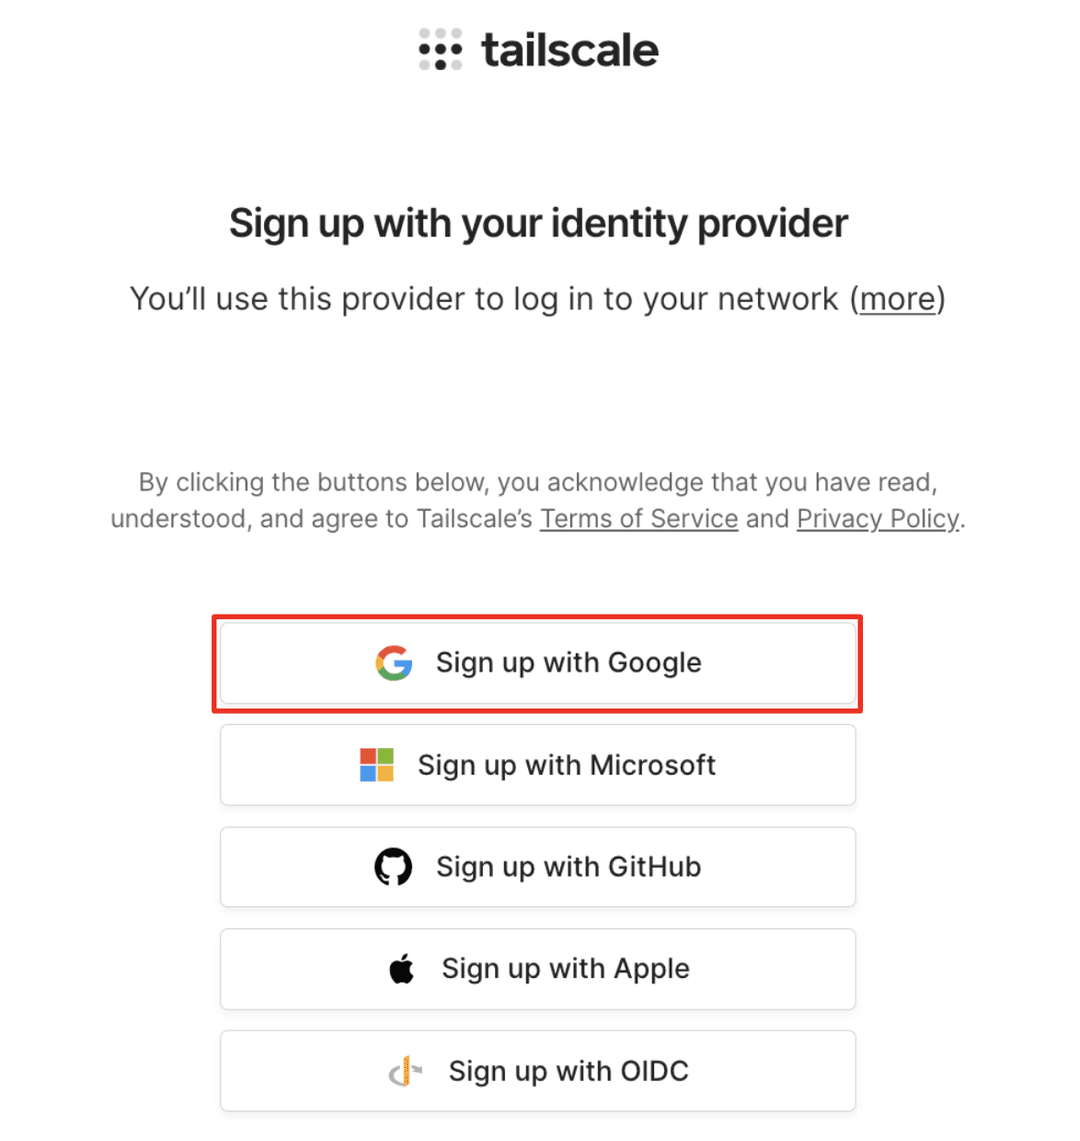This screenshot has height=1141, width=1080.
Task: Click the multicolor Google G icon
Action: (x=394, y=662)
